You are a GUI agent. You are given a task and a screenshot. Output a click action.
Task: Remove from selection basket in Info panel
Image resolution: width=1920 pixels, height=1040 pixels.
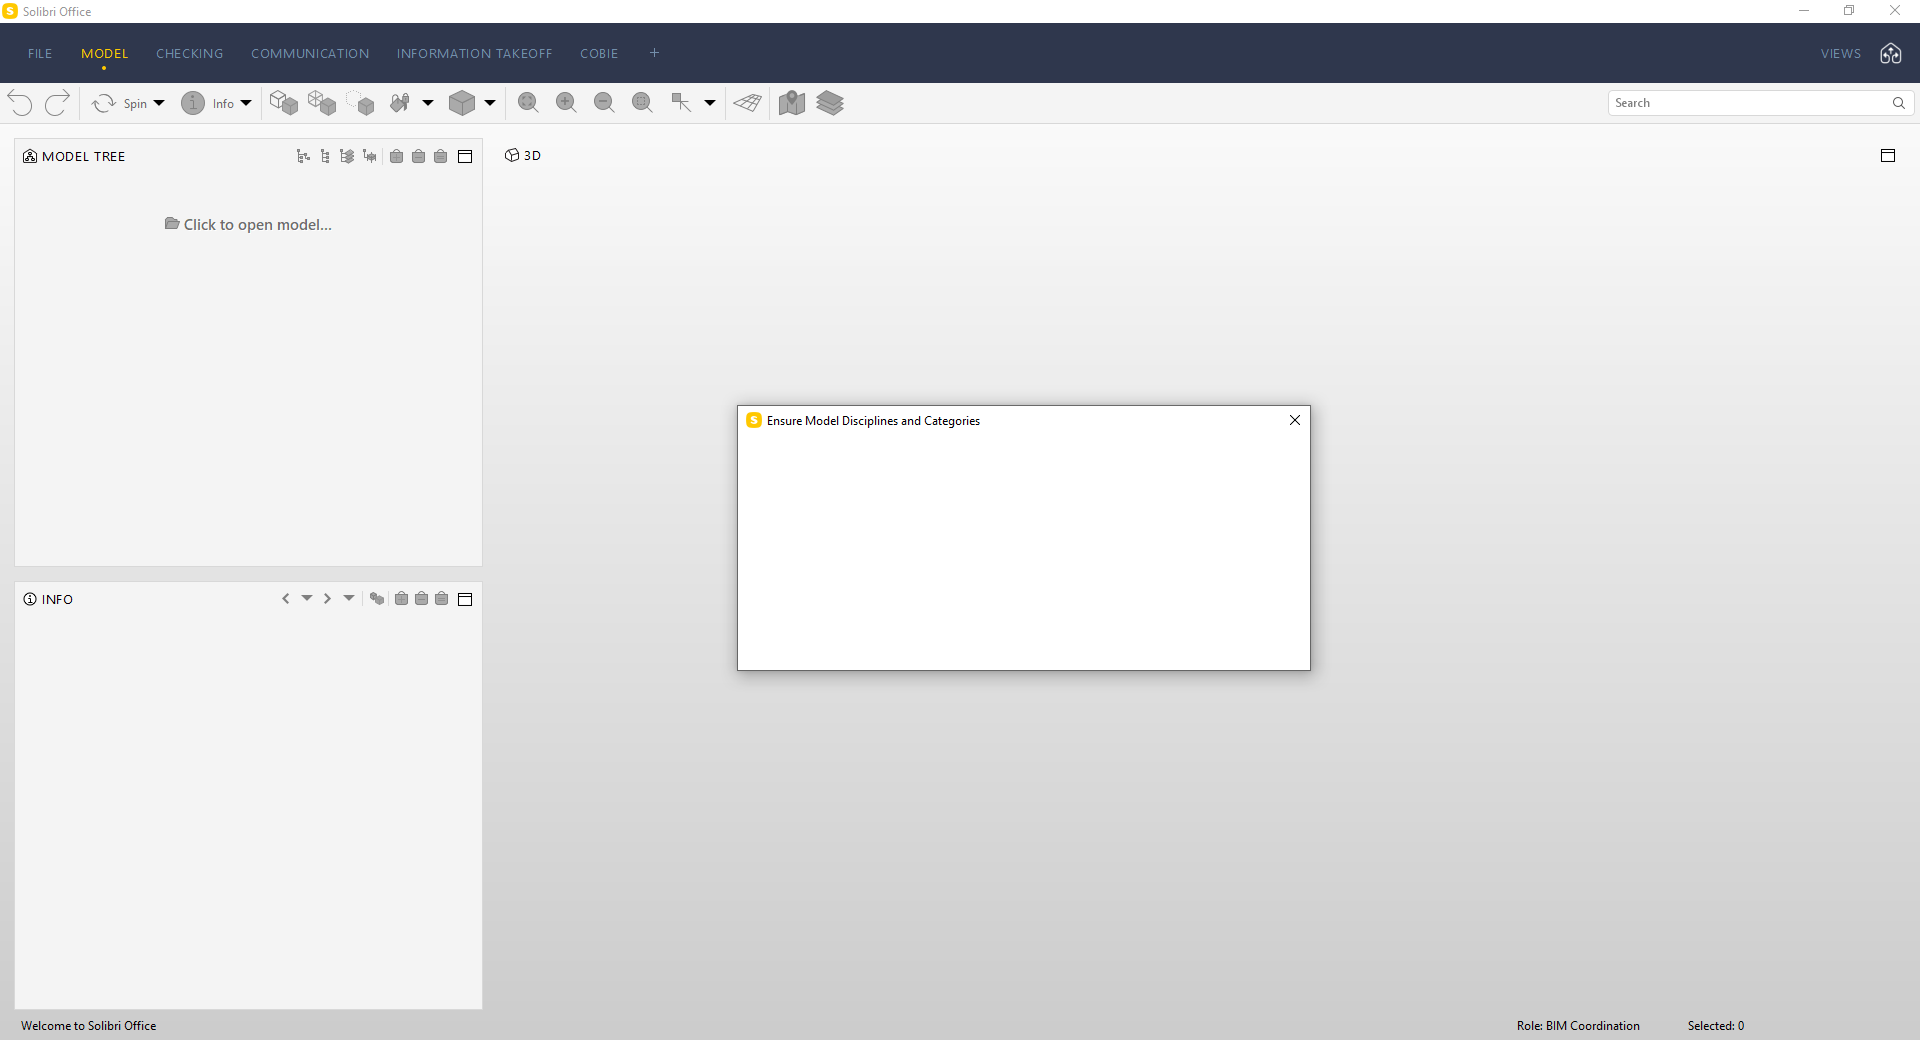pyautogui.click(x=422, y=599)
